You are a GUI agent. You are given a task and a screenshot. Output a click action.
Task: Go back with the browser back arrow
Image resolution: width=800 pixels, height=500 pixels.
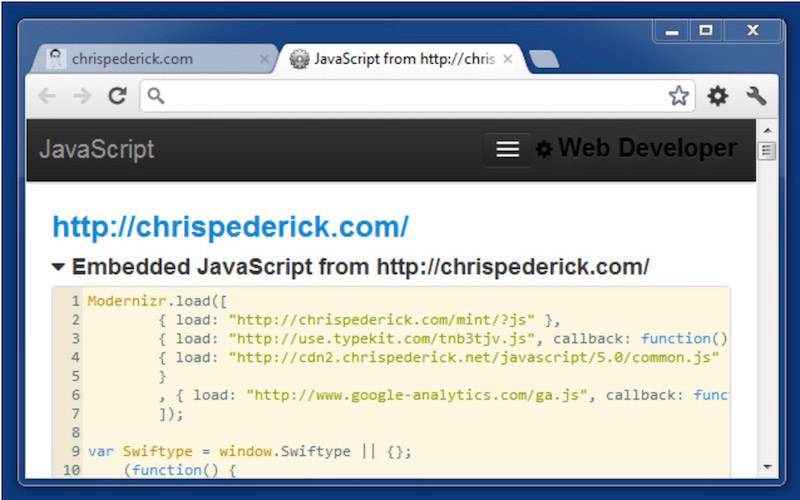coord(47,95)
